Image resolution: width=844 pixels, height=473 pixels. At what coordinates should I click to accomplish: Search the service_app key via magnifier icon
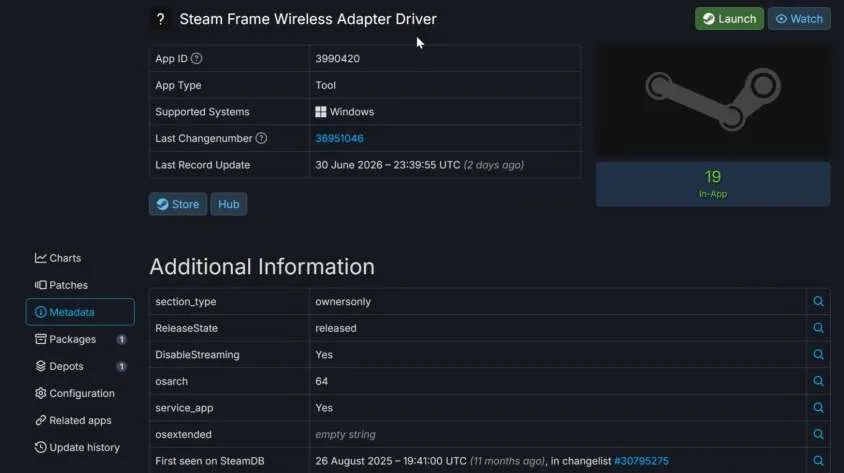[x=818, y=408]
